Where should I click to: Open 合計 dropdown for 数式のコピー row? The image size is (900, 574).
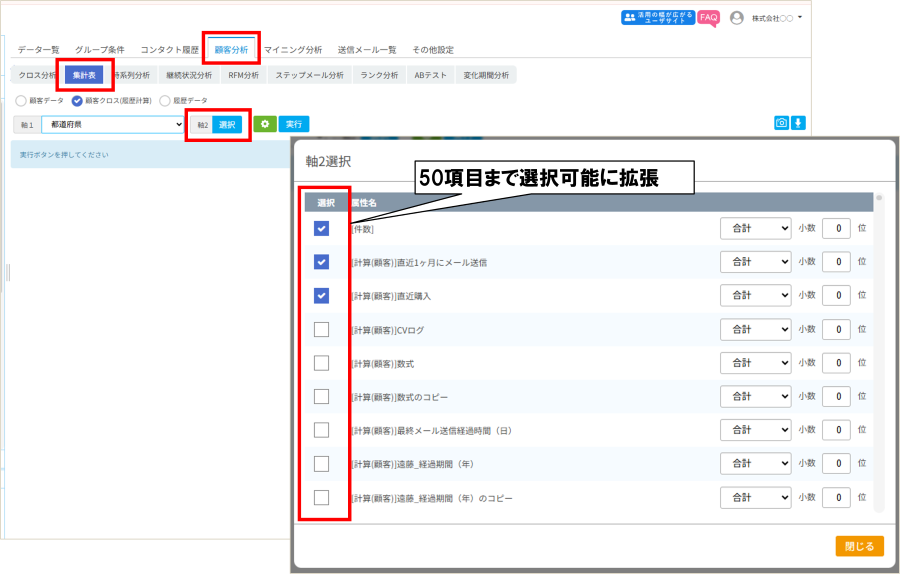click(755, 397)
